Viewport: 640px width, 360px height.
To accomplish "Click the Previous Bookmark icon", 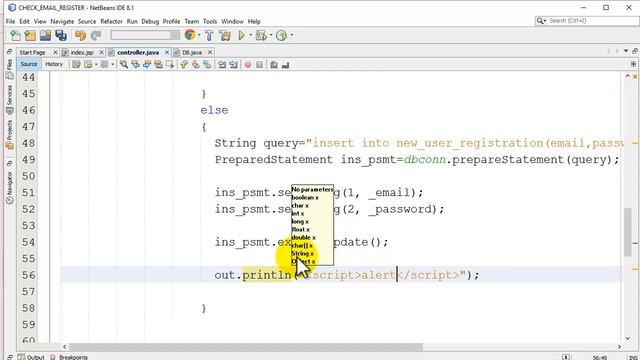I will [x=184, y=64].
